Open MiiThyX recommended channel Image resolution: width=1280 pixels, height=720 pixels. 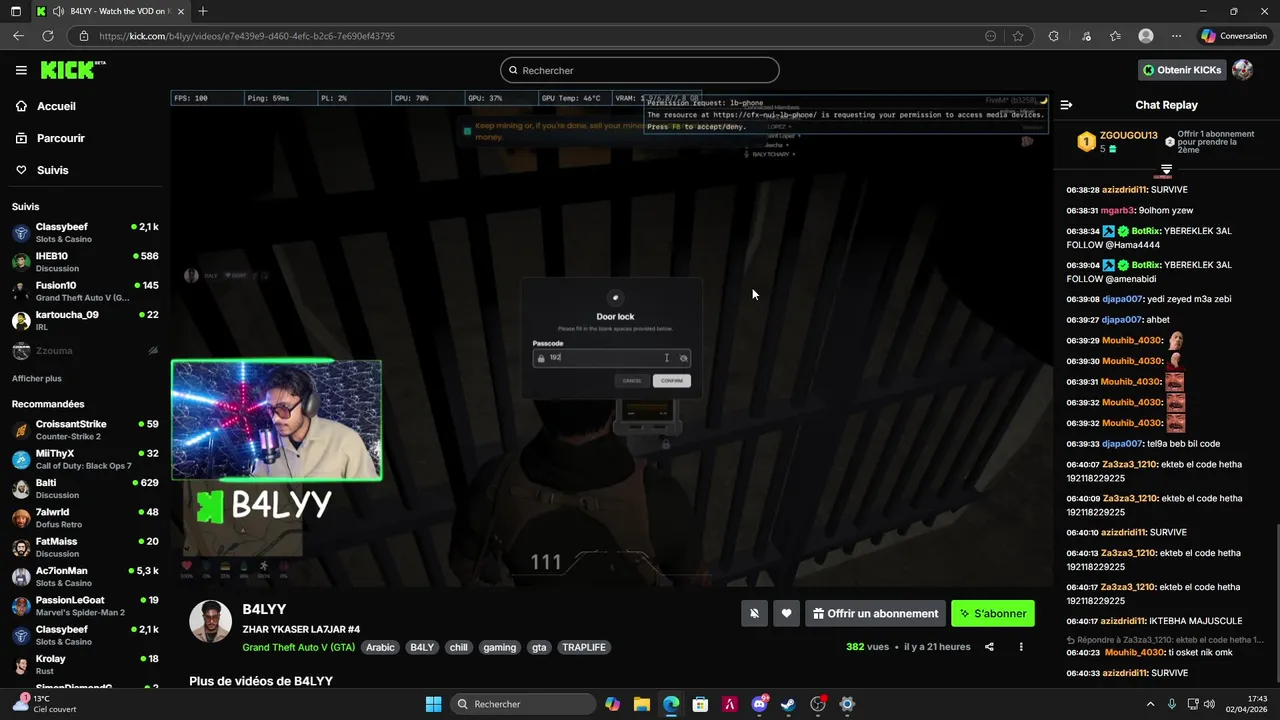[x=85, y=459]
